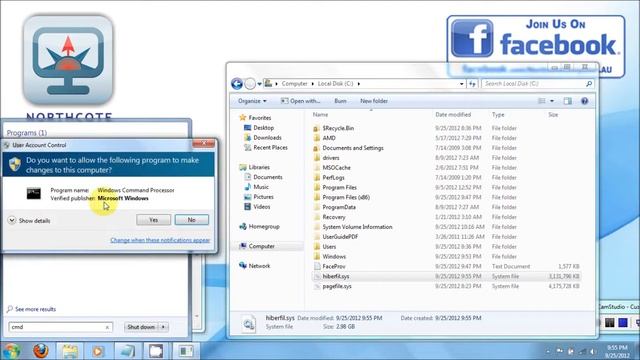This screenshot has height=360, width=640.
Task: Click the taskbar clock
Action: (x=617, y=351)
